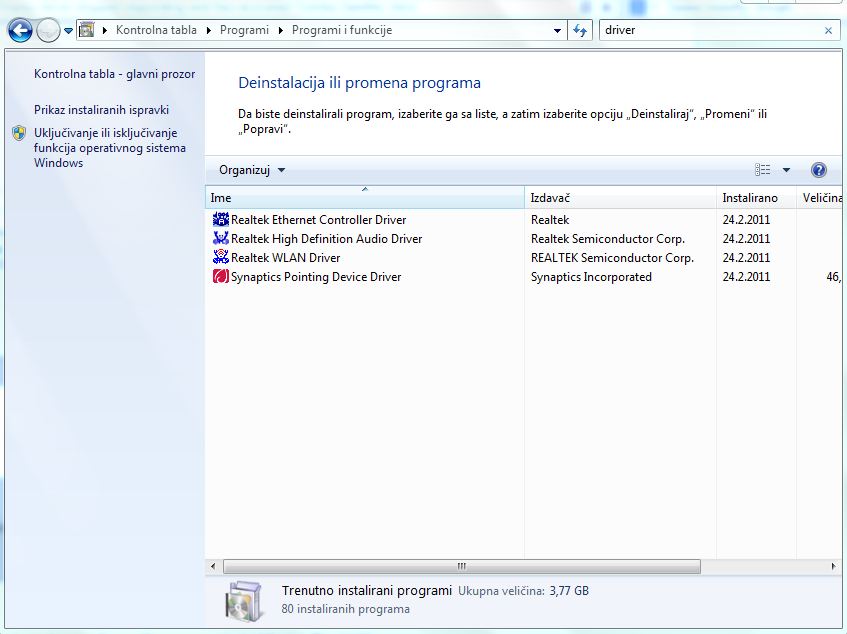847x634 pixels.
Task: Click the horizontal scrollbar right arrow
Action: [x=833, y=566]
